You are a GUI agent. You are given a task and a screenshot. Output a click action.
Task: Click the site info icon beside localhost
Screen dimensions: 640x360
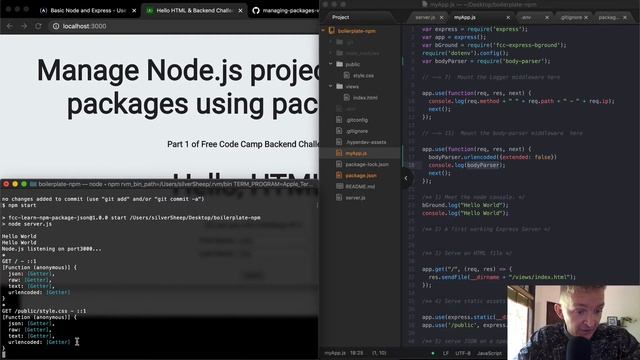point(56,26)
